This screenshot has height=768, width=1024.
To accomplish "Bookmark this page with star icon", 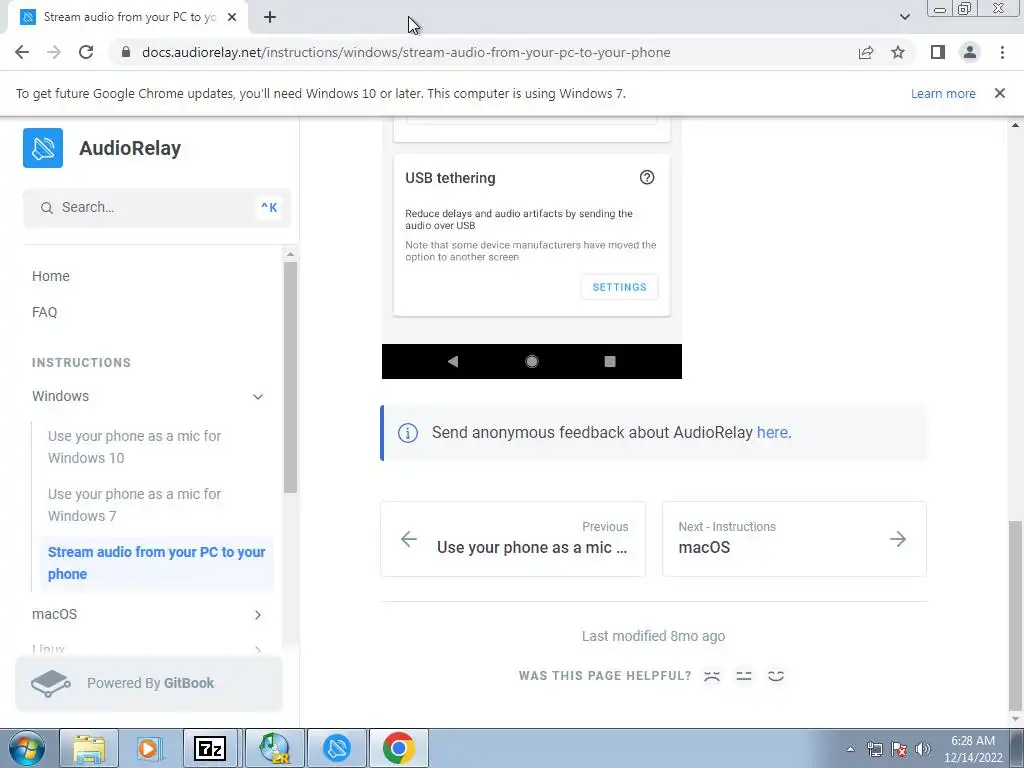I will coord(898,52).
